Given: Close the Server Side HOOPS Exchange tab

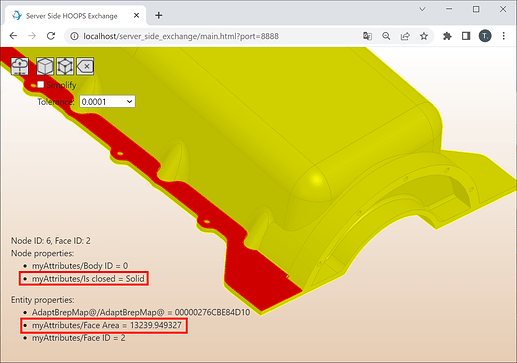Looking at the screenshot, I should point(136,16).
